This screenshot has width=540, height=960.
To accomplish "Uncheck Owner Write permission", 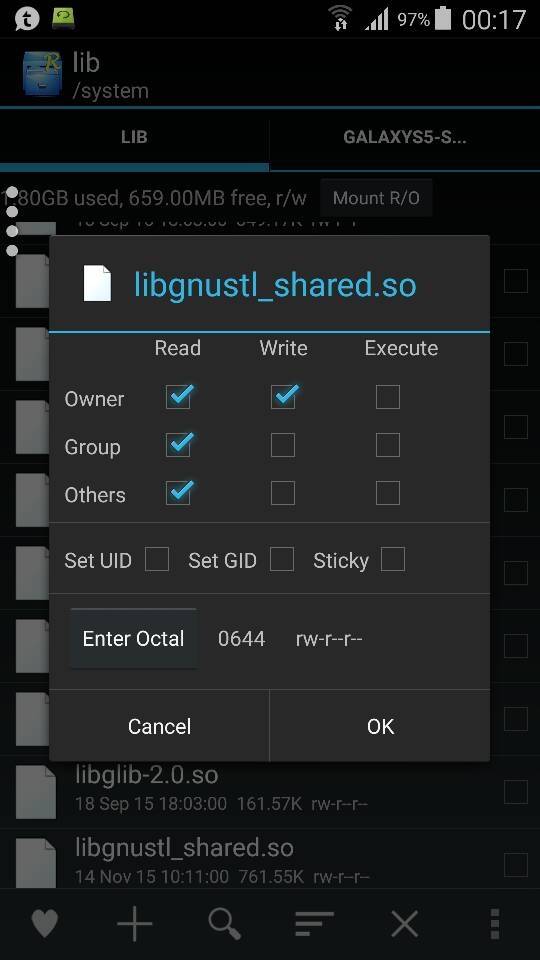I will tap(283, 396).
